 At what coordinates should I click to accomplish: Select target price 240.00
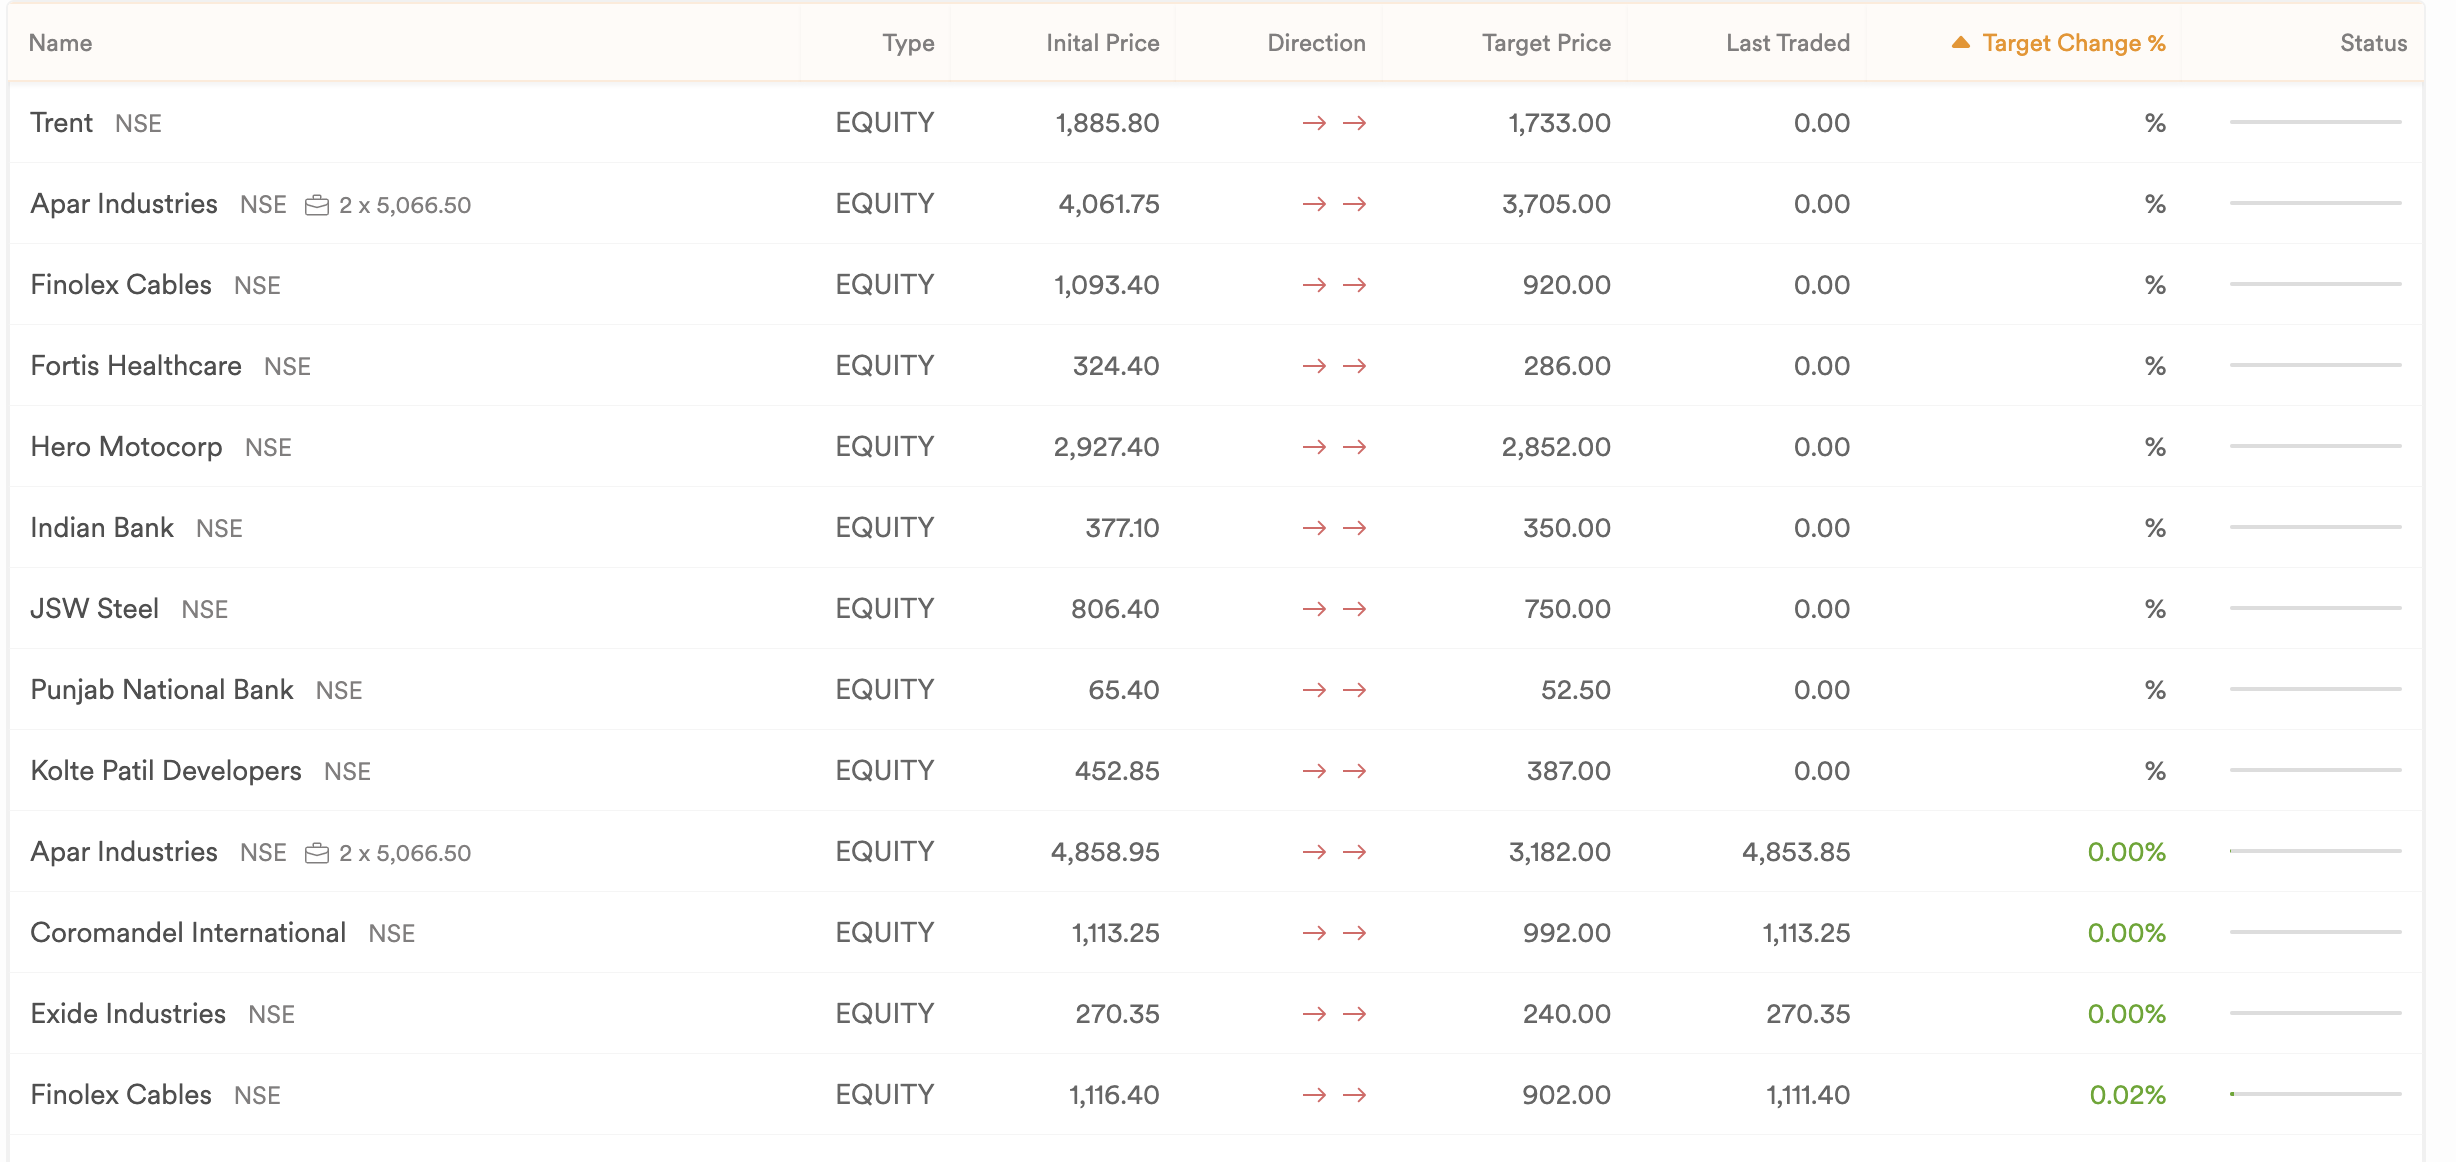(1566, 1014)
